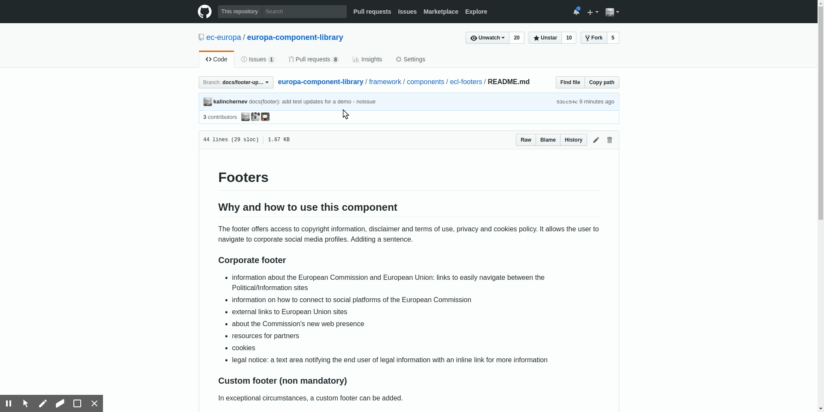Open the GitHub home logo
The image size is (824, 412).
(204, 12)
